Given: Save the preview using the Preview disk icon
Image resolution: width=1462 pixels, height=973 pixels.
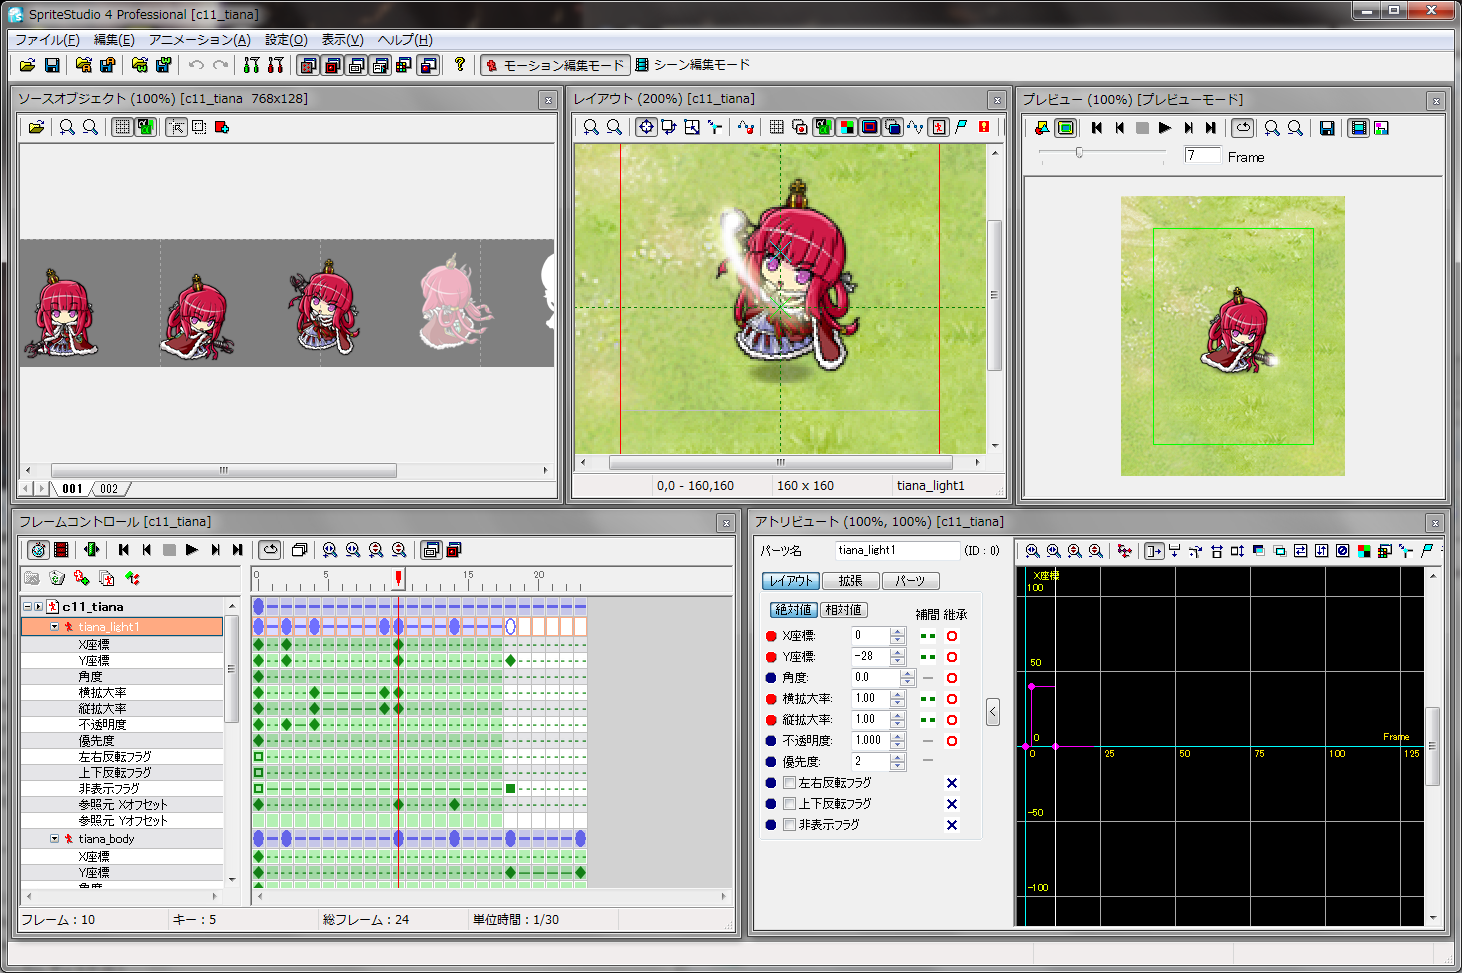Looking at the screenshot, I should pyautogui.click(x=1327, y=128).
